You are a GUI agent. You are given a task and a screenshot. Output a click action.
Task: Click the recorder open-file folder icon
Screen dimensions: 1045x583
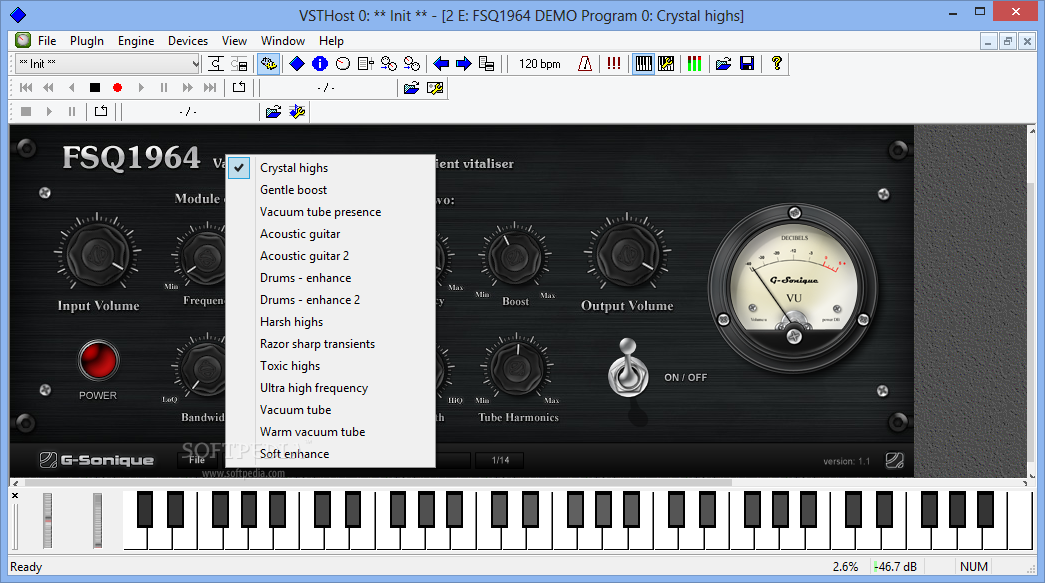[411, 88]
